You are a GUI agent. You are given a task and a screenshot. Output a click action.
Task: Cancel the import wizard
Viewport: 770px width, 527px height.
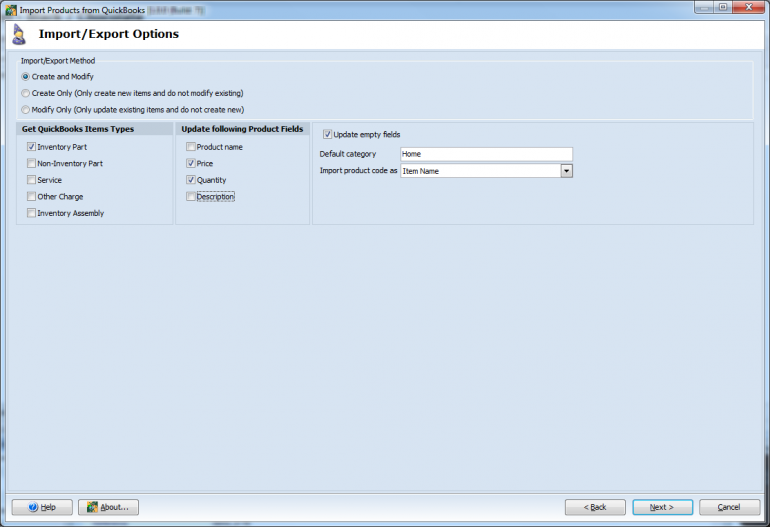click(x=729, y=507)
